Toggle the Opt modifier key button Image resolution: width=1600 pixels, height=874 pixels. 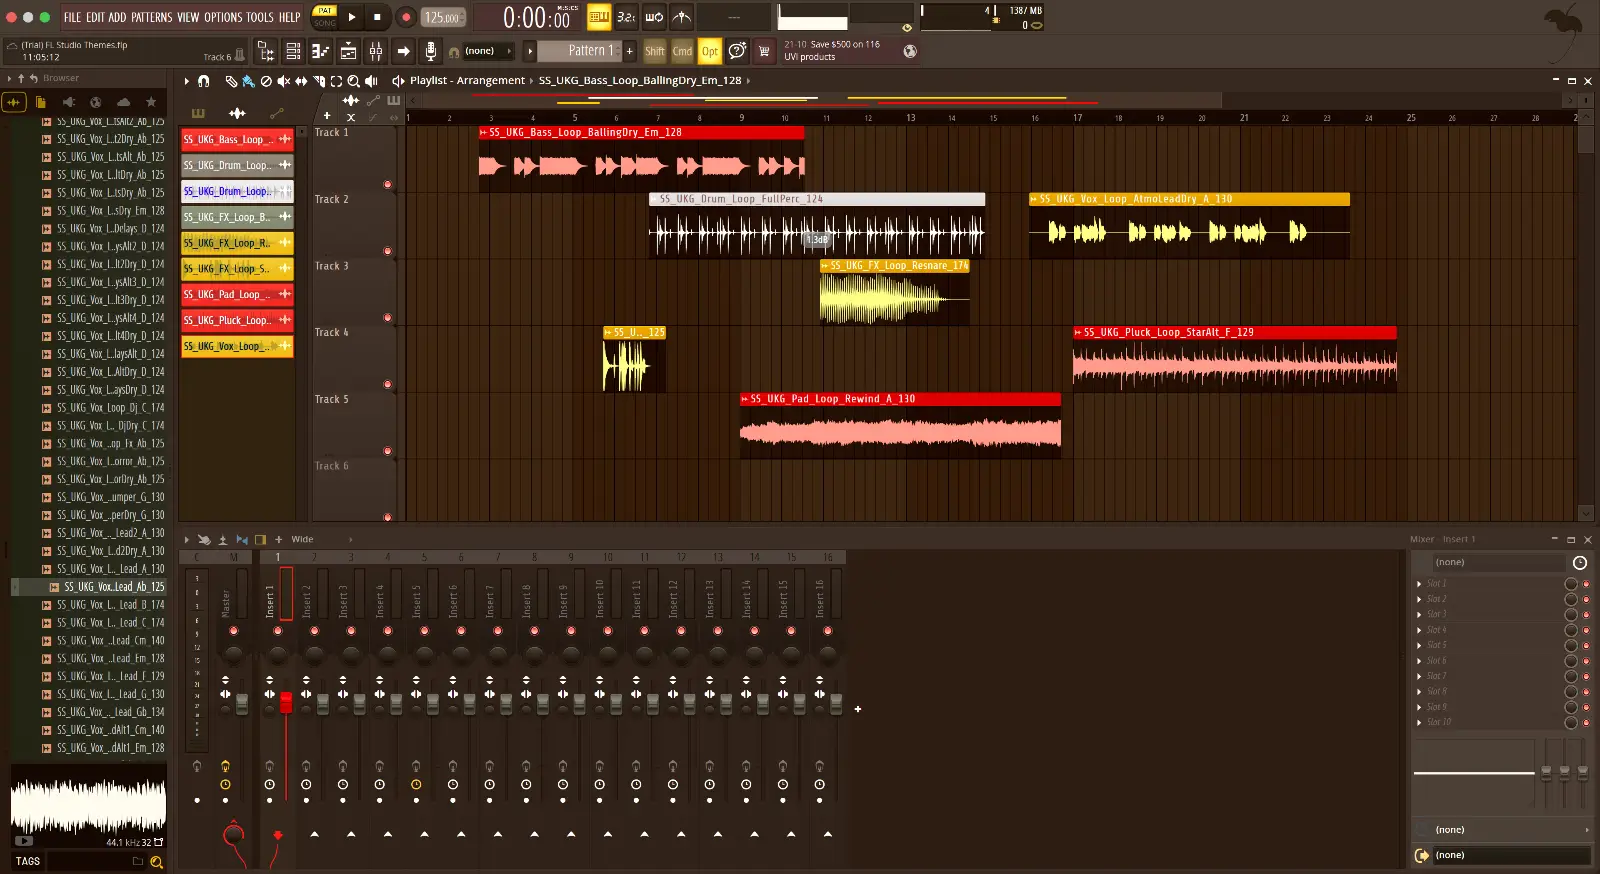pos(710,51)
